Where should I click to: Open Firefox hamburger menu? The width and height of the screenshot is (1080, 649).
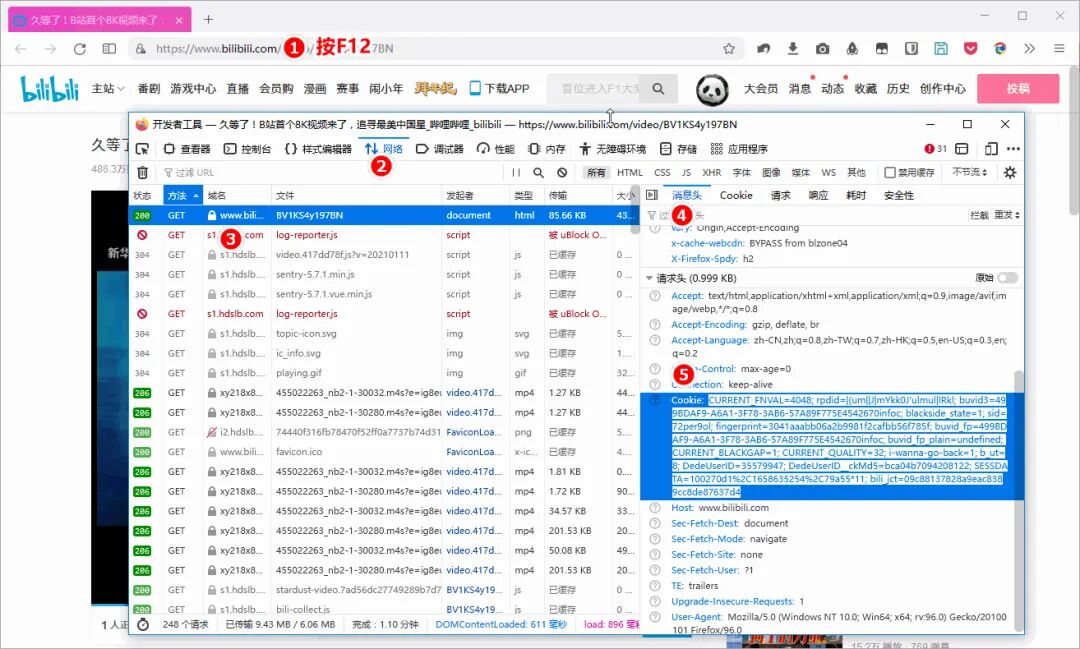click(x=1059, y=48)
